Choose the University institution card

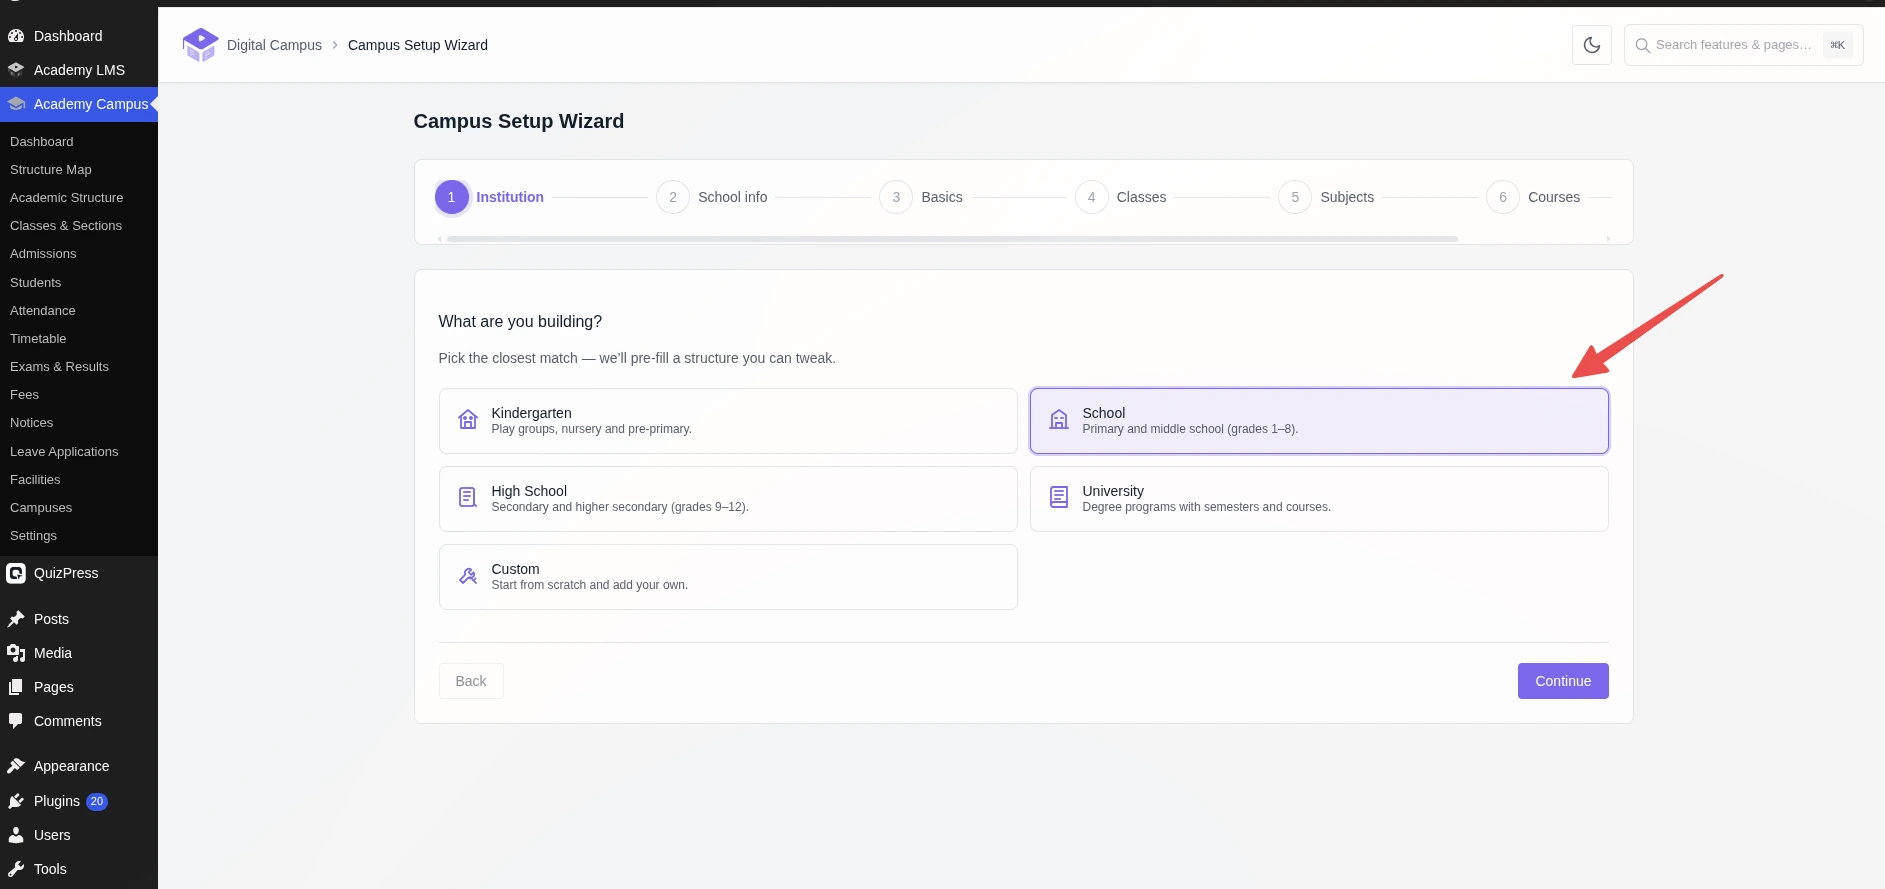coord(1319,499)
